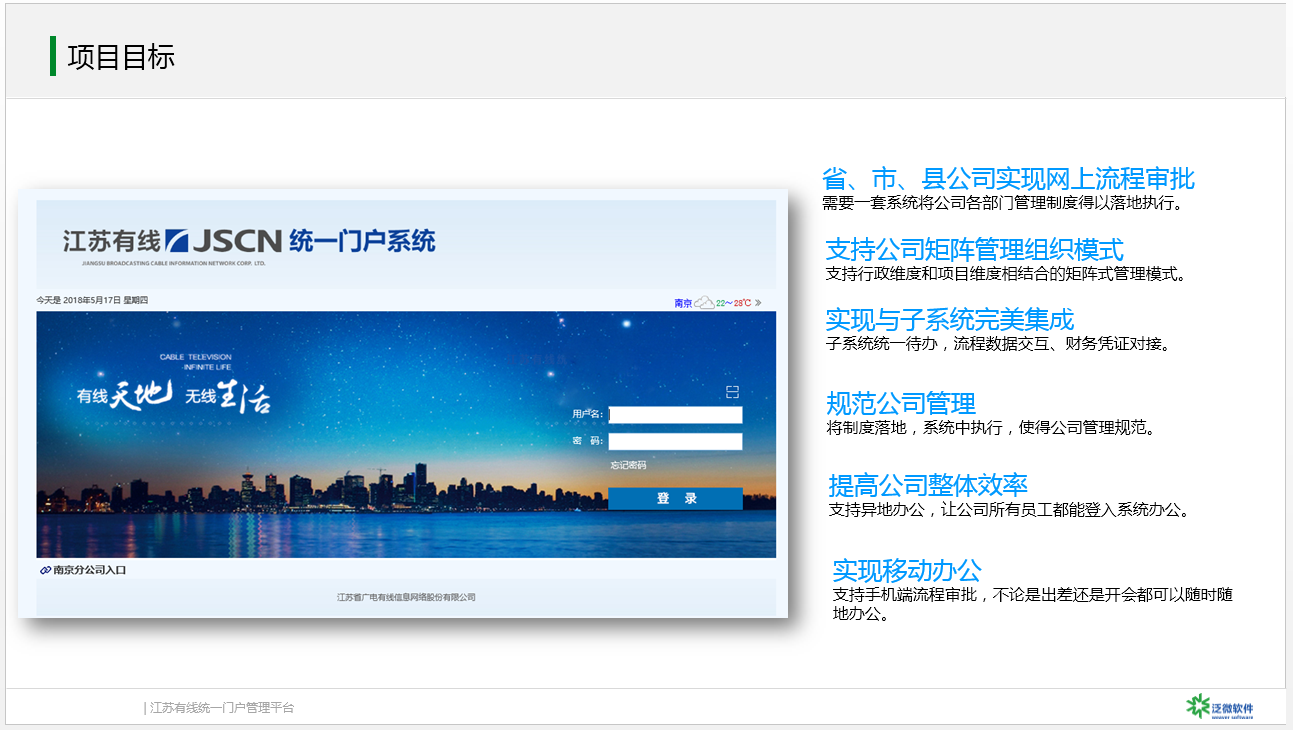Click heading 实现移动办公
This screenshot has height=730, width=1293.
(x=907, y=571)
